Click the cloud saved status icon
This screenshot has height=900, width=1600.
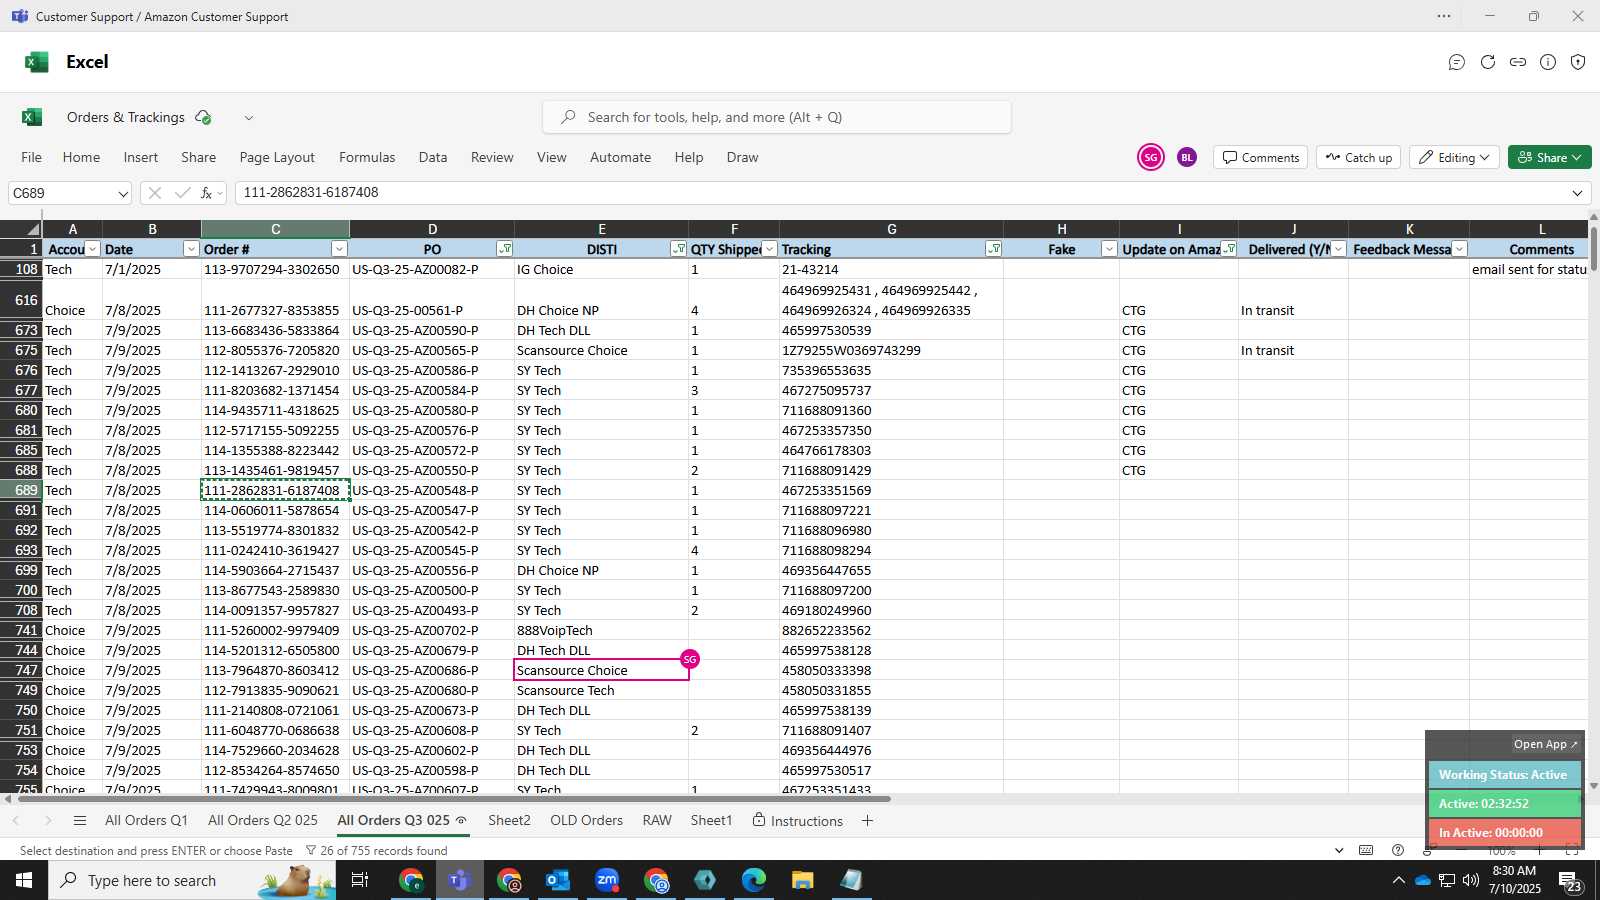click(203, 117)
